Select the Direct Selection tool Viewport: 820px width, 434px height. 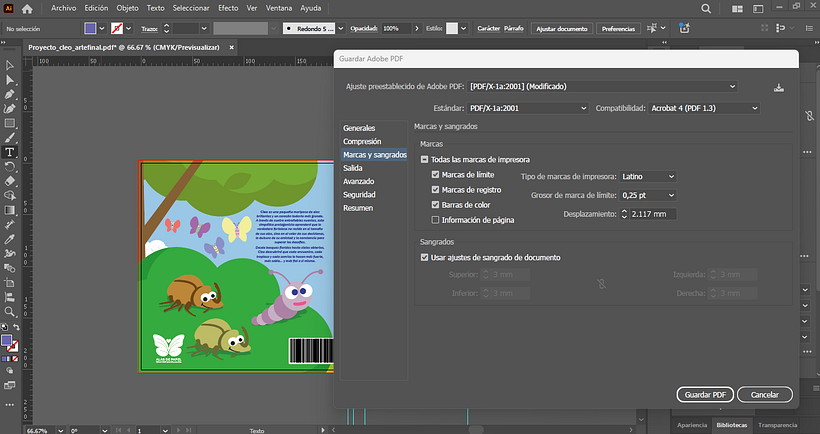tap(9, 80)
